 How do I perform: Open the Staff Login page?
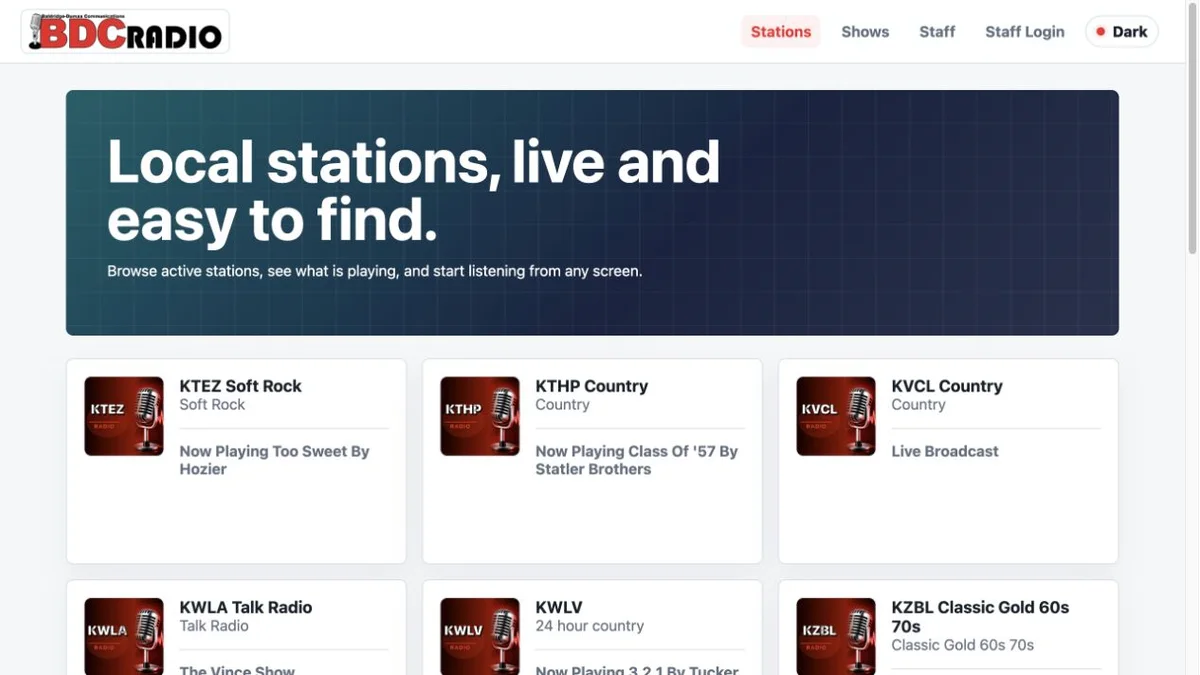coord(1025,32)
